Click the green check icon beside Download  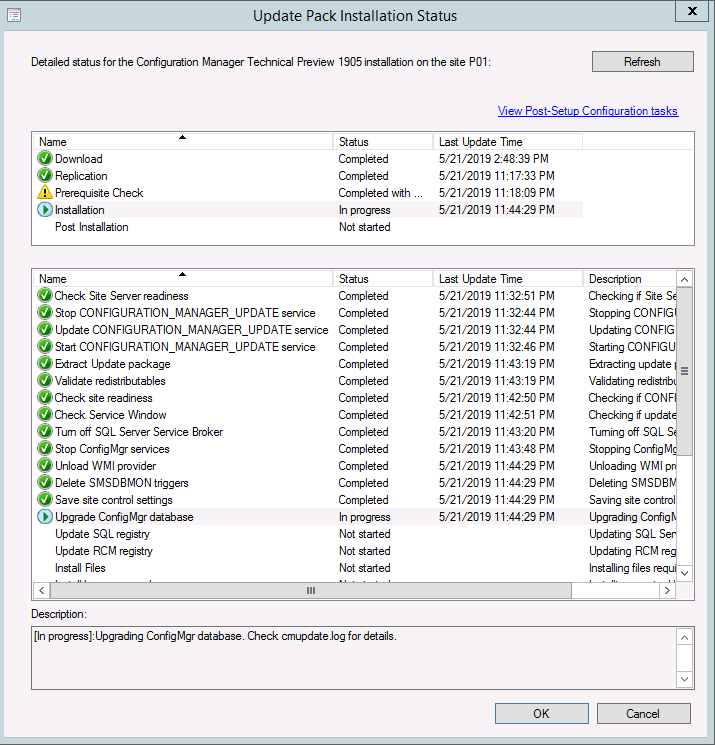point(45,158)
